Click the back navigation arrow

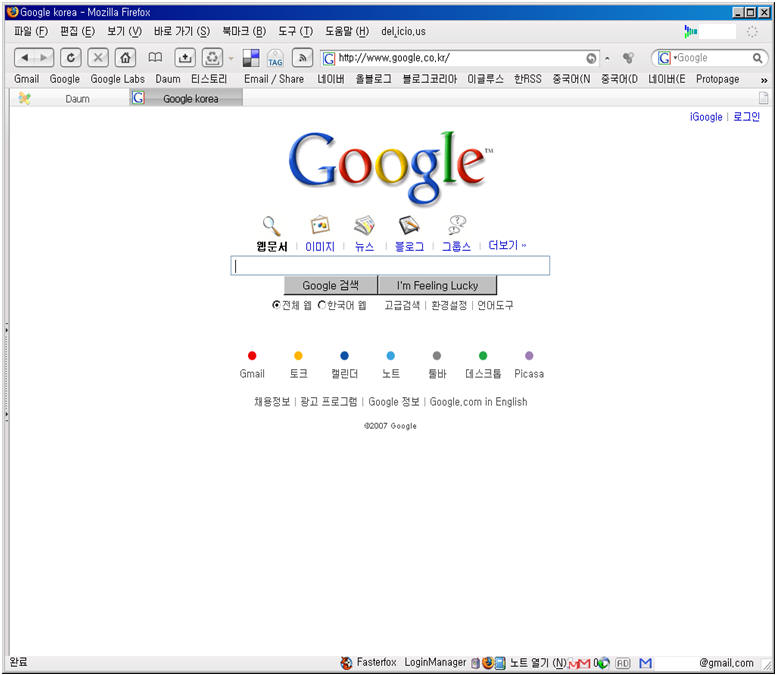(24, 58)
